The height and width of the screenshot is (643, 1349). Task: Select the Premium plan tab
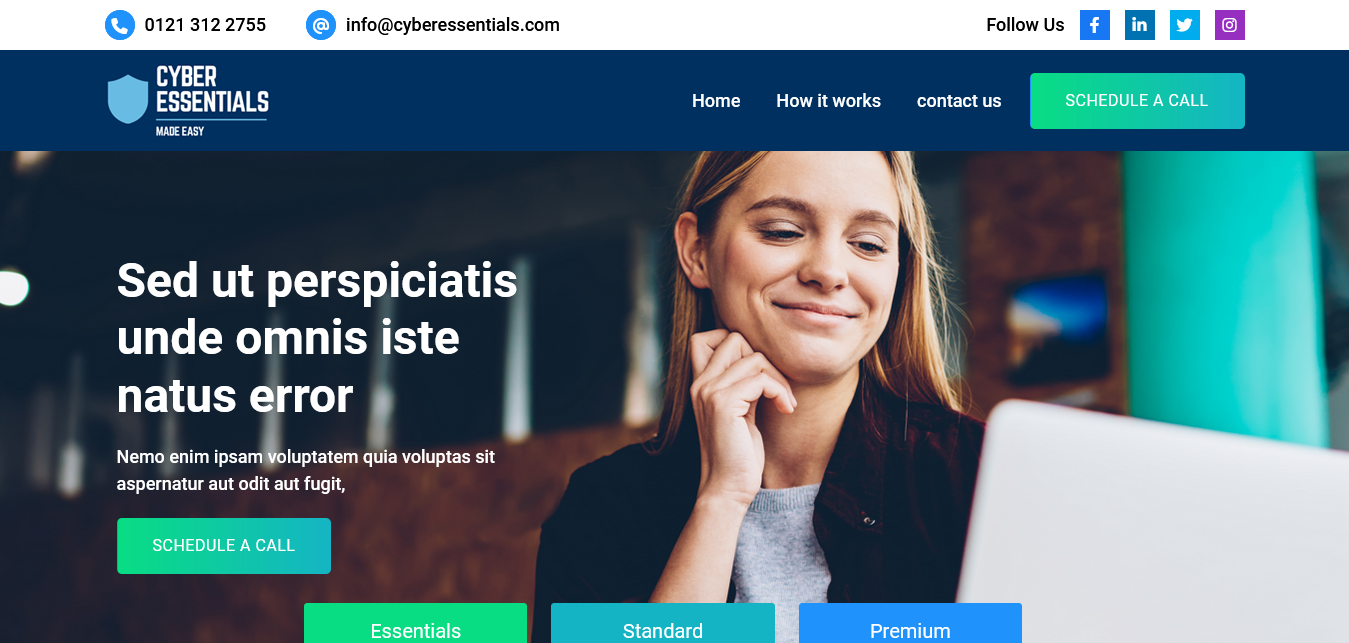coord(910,624)
